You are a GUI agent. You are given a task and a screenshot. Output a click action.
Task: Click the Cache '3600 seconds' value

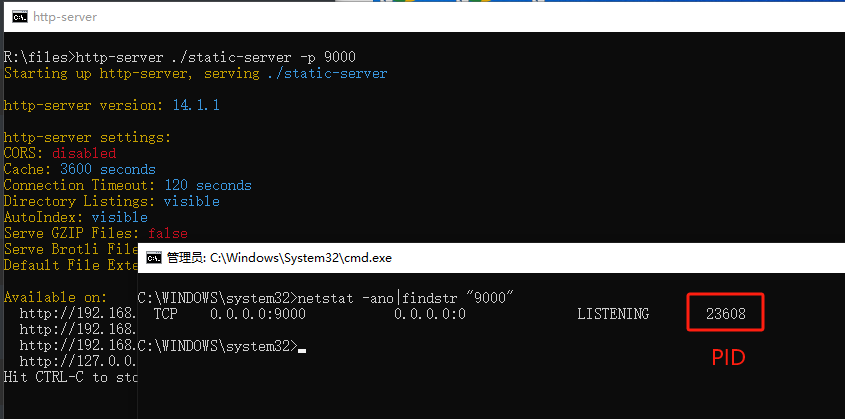(x=108, y=170)
